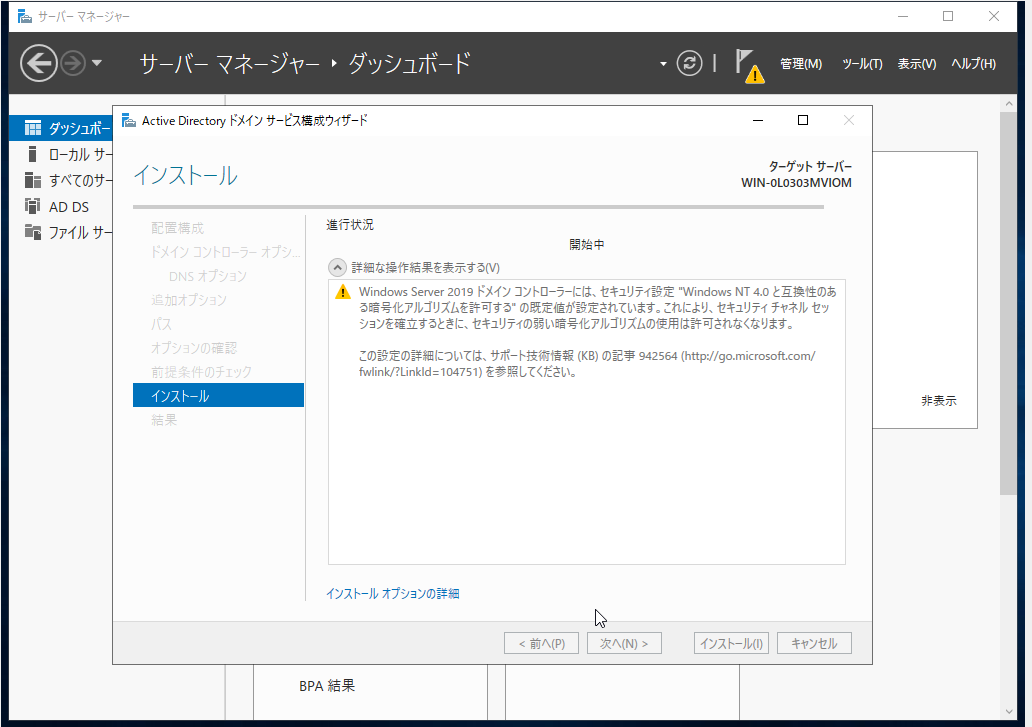Viewport: 1032px width, 727px height.
Task: Select the DNS オプション wizard step
Action: (208, 276)
